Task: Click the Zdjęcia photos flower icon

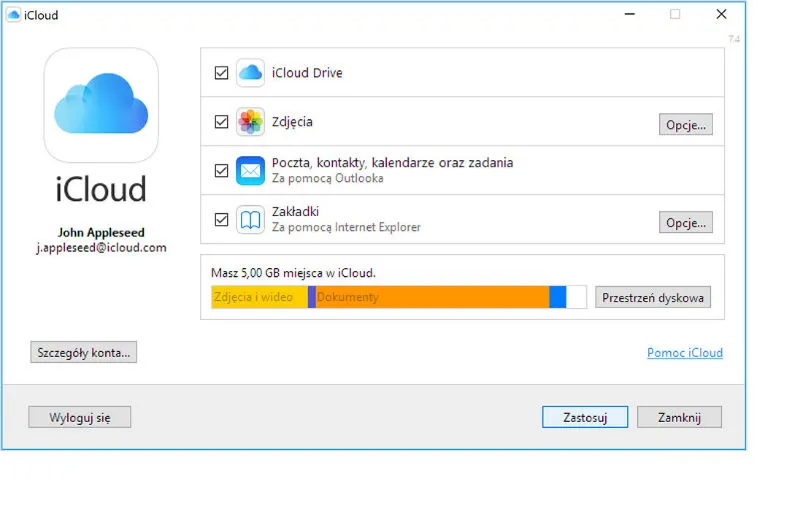Action: (x=250, y=121)
